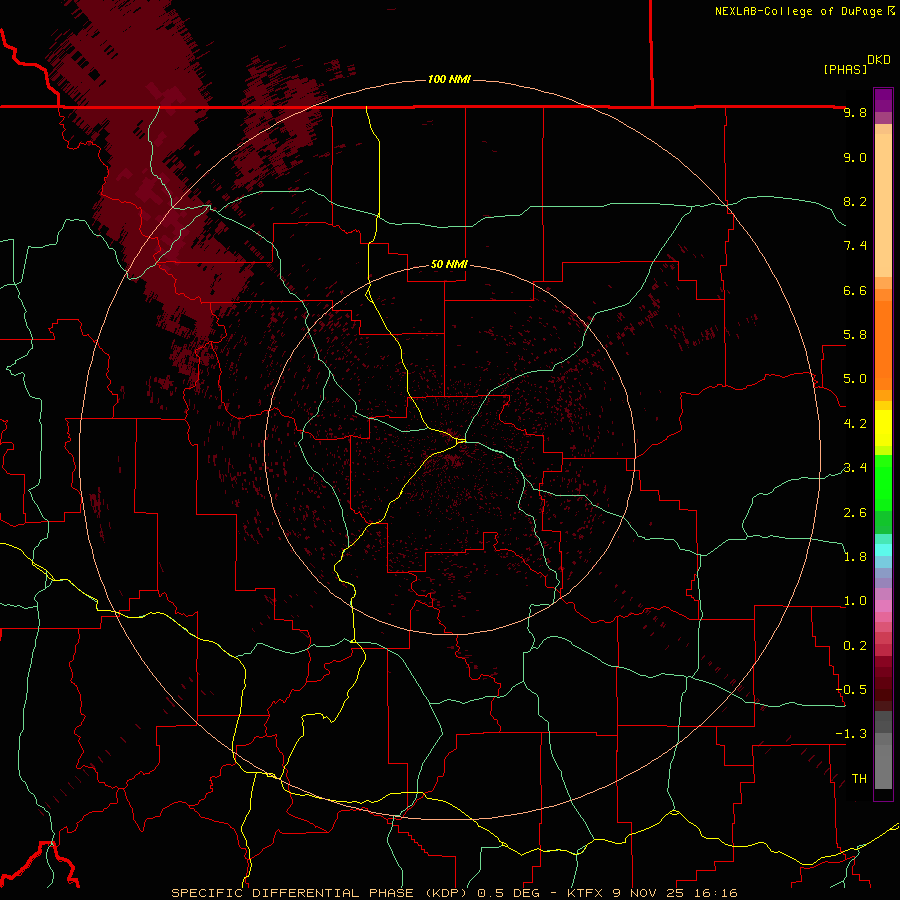Click the 50 NMI range ring label
The height and width of the screenshot is (900, 900).
click(449, 264)
